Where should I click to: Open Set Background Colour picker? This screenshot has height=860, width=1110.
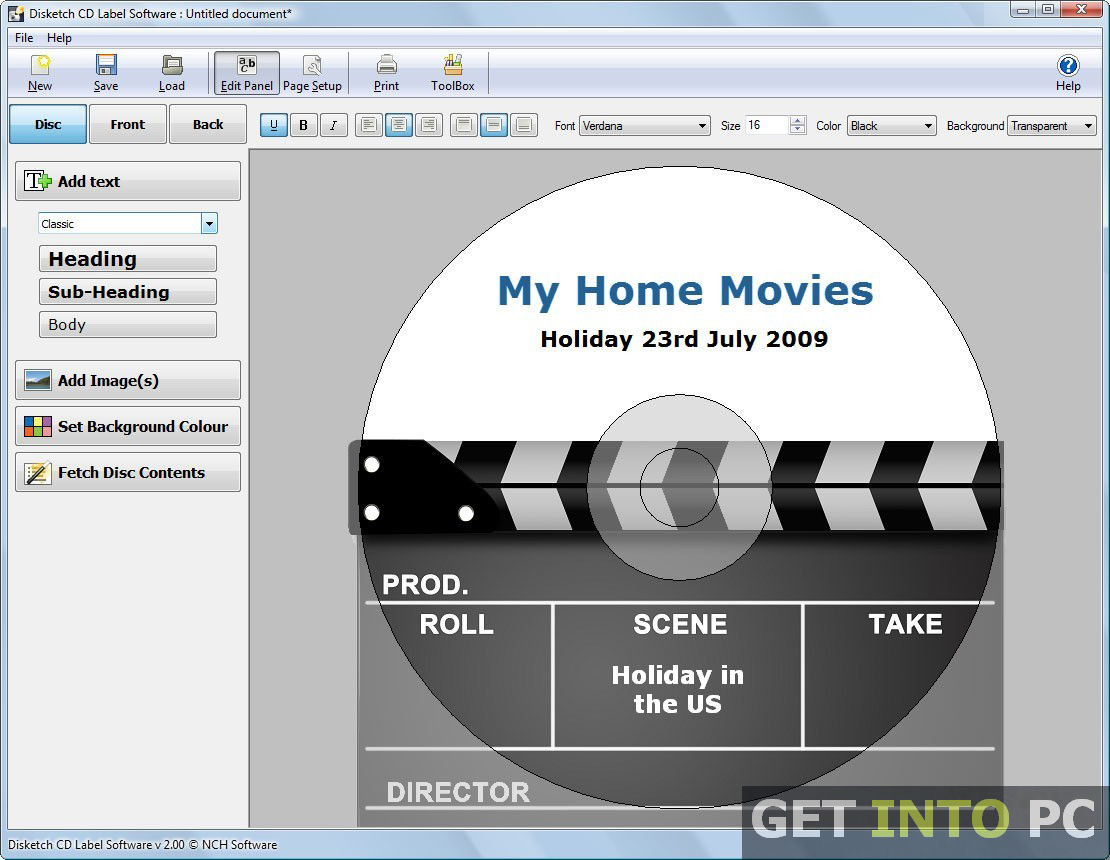pos(127,426)
